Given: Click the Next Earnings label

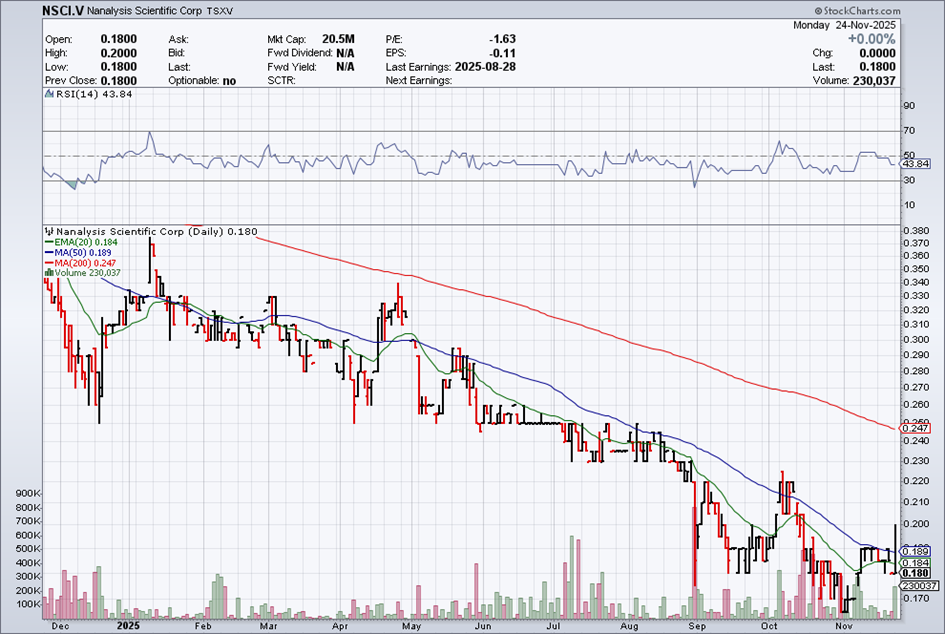Looking at the screenshot, I should (x=419, y=81).
